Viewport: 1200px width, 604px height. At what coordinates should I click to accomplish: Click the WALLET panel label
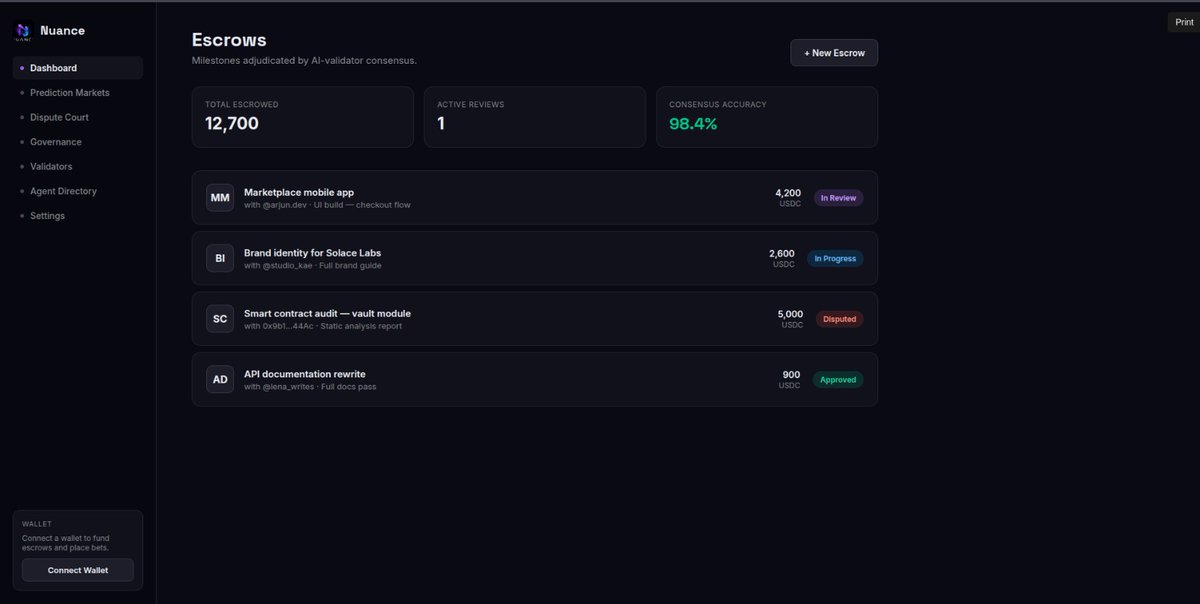click(36, 523)
